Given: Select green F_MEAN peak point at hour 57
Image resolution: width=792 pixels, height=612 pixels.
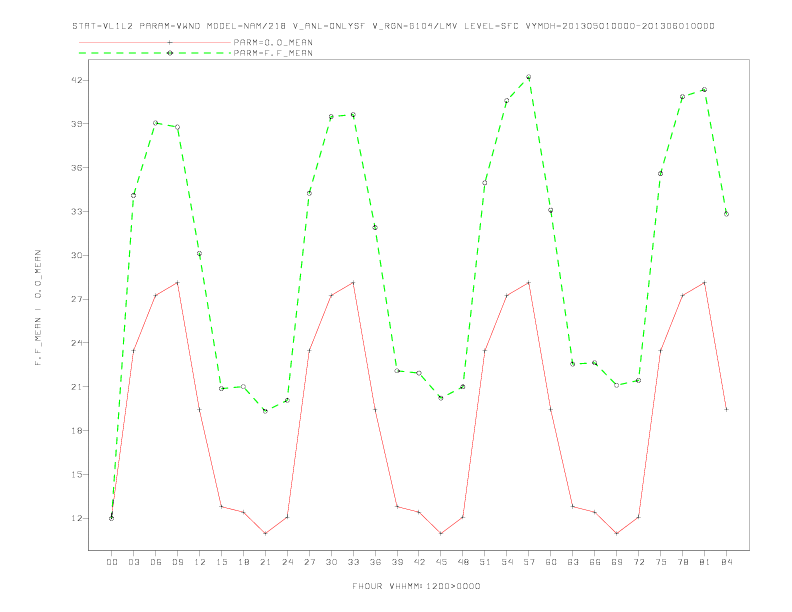Looking at the screenshot, I should (x=529, y=77).
